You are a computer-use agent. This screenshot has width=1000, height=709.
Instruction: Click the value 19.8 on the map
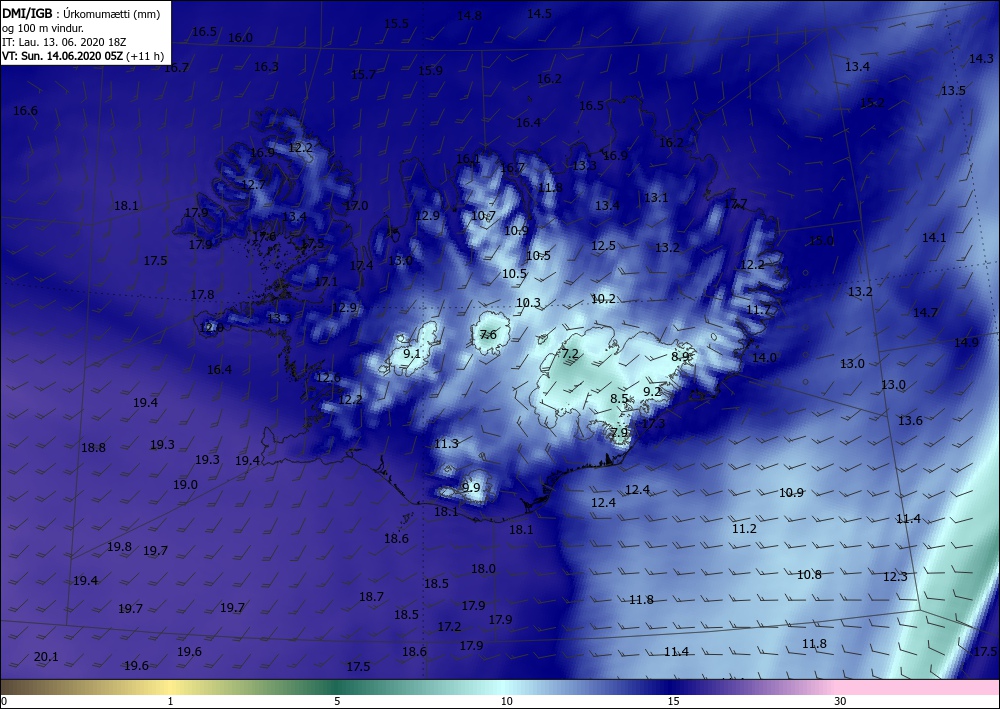(119, 546)
